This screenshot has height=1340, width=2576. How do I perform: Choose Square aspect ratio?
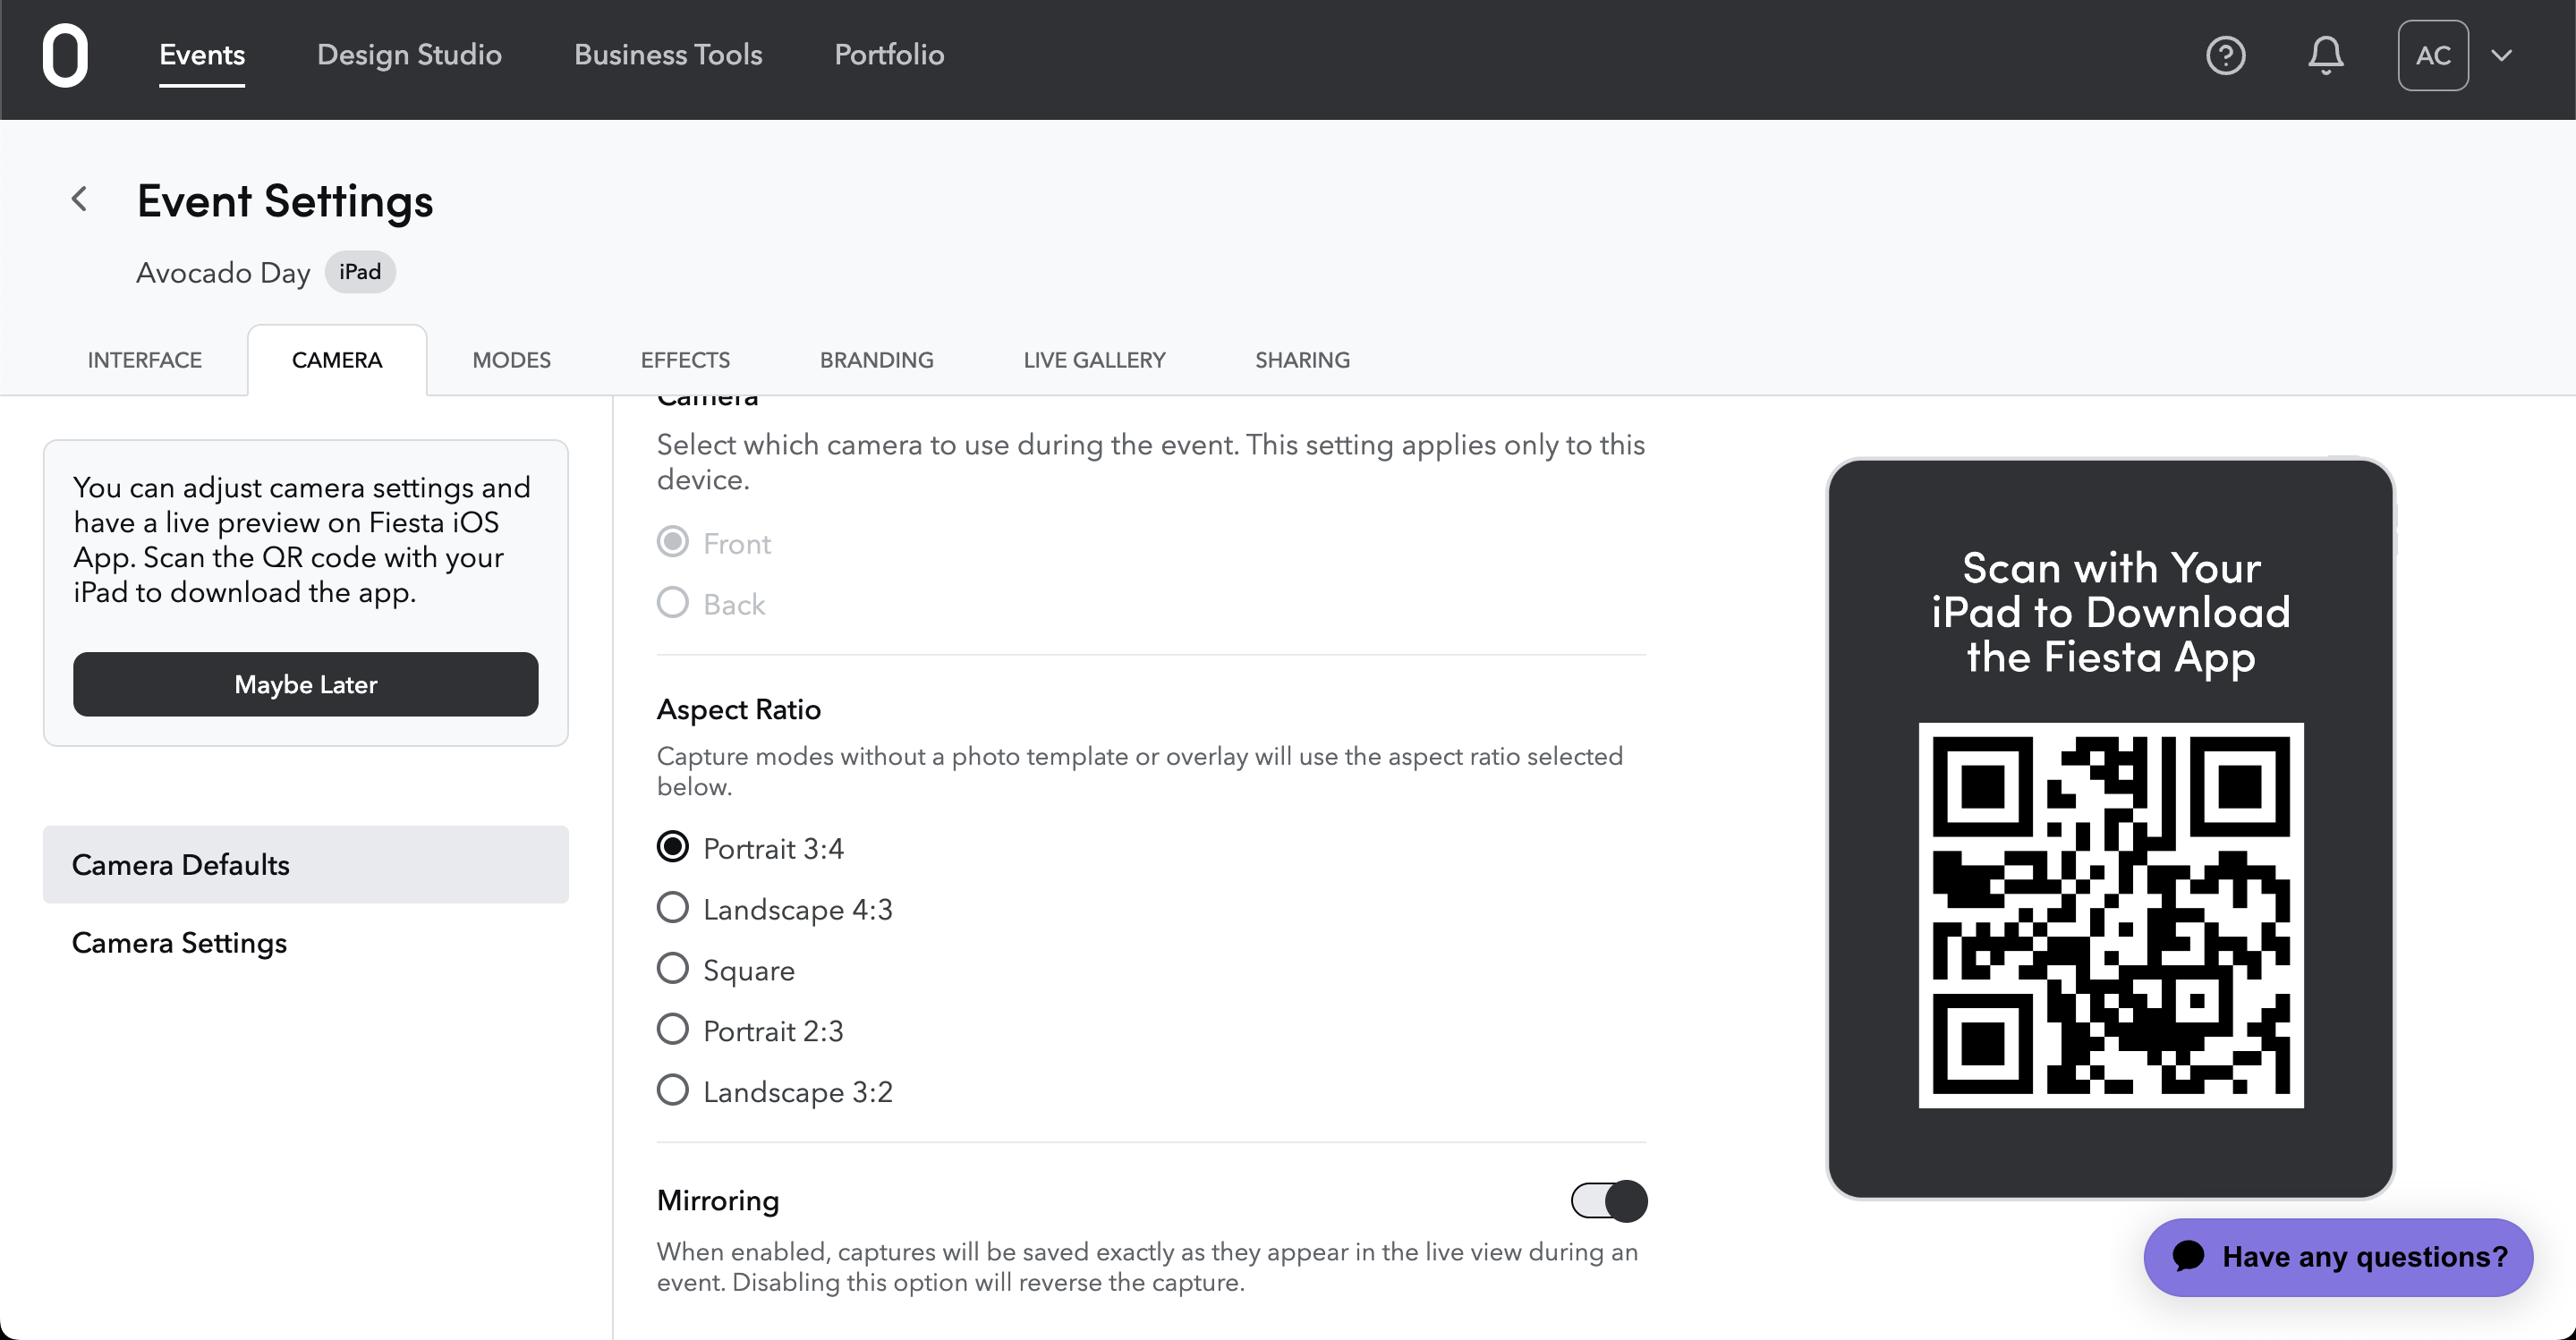pos(673,969)
